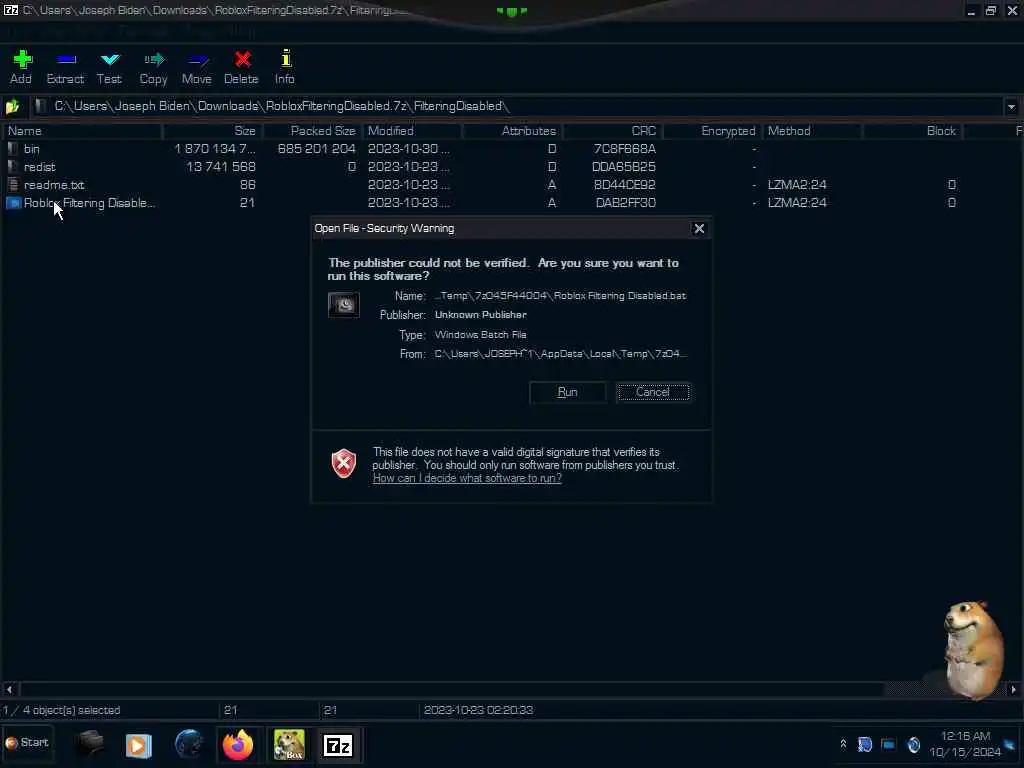This screenshot has width=1024, height=768.
Task: Sort by the Encrypted column header
Action: pos(712,131)
